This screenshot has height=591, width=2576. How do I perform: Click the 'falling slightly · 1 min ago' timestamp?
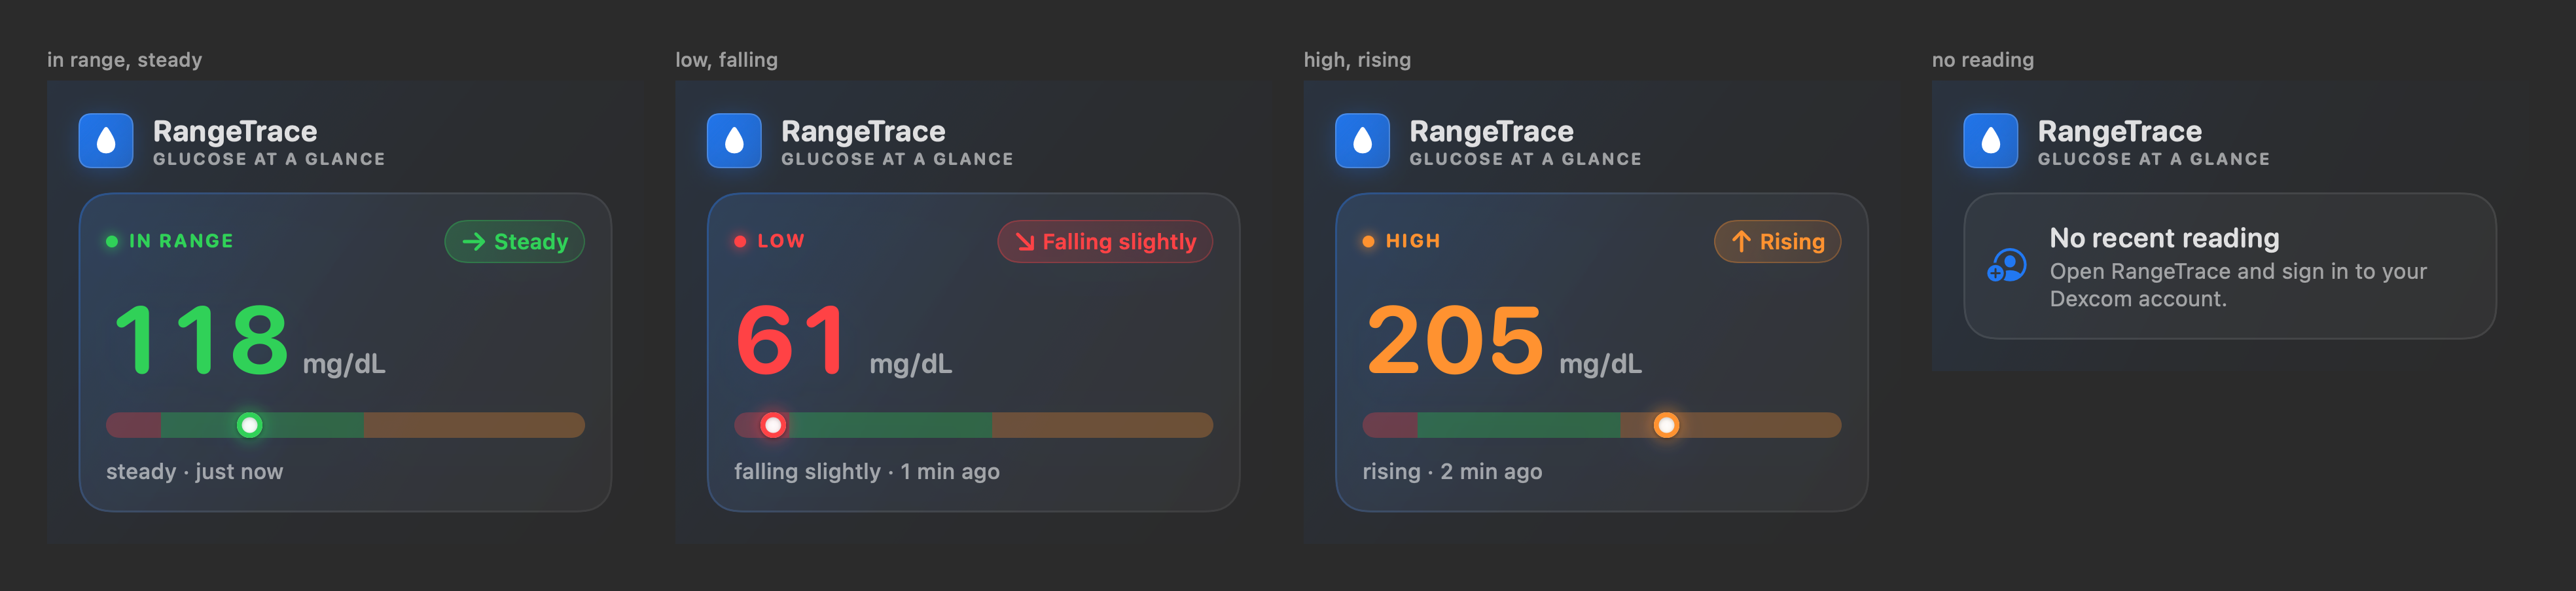click(x=867, y=471)
